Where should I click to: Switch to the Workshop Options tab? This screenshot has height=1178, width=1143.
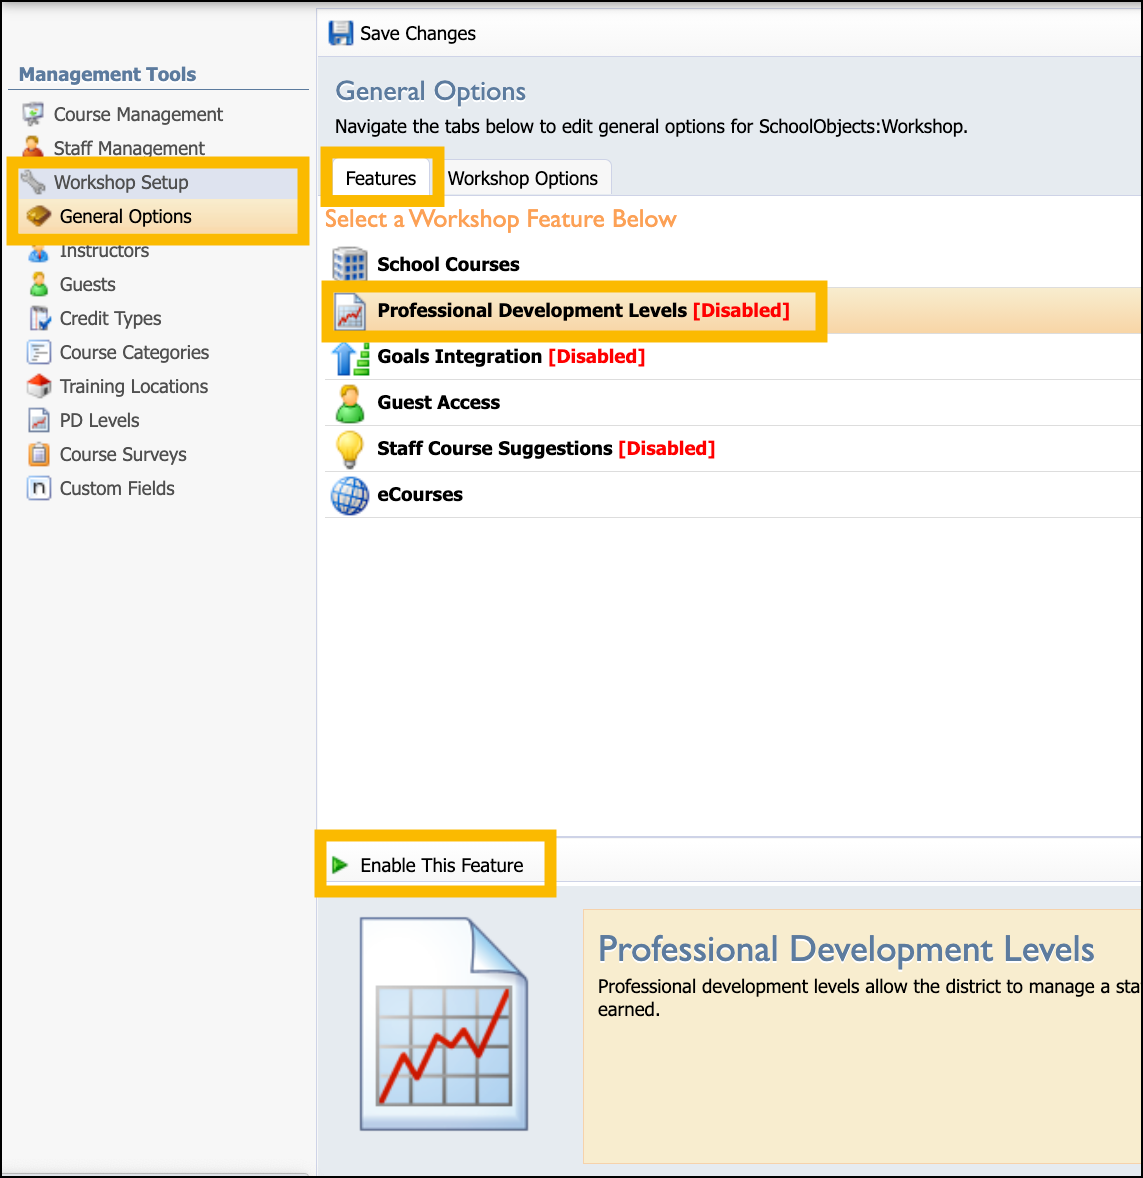click(x=523, y=178)
